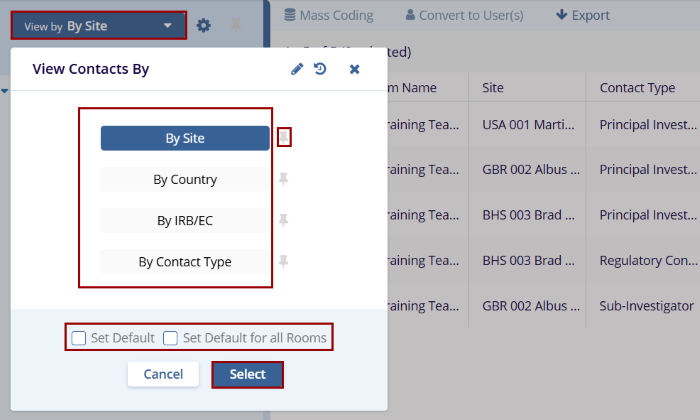Click the pin icon next to By Site
Image resolution: width=700 pixels, height=420 pixels.
[x=284, y=137]
